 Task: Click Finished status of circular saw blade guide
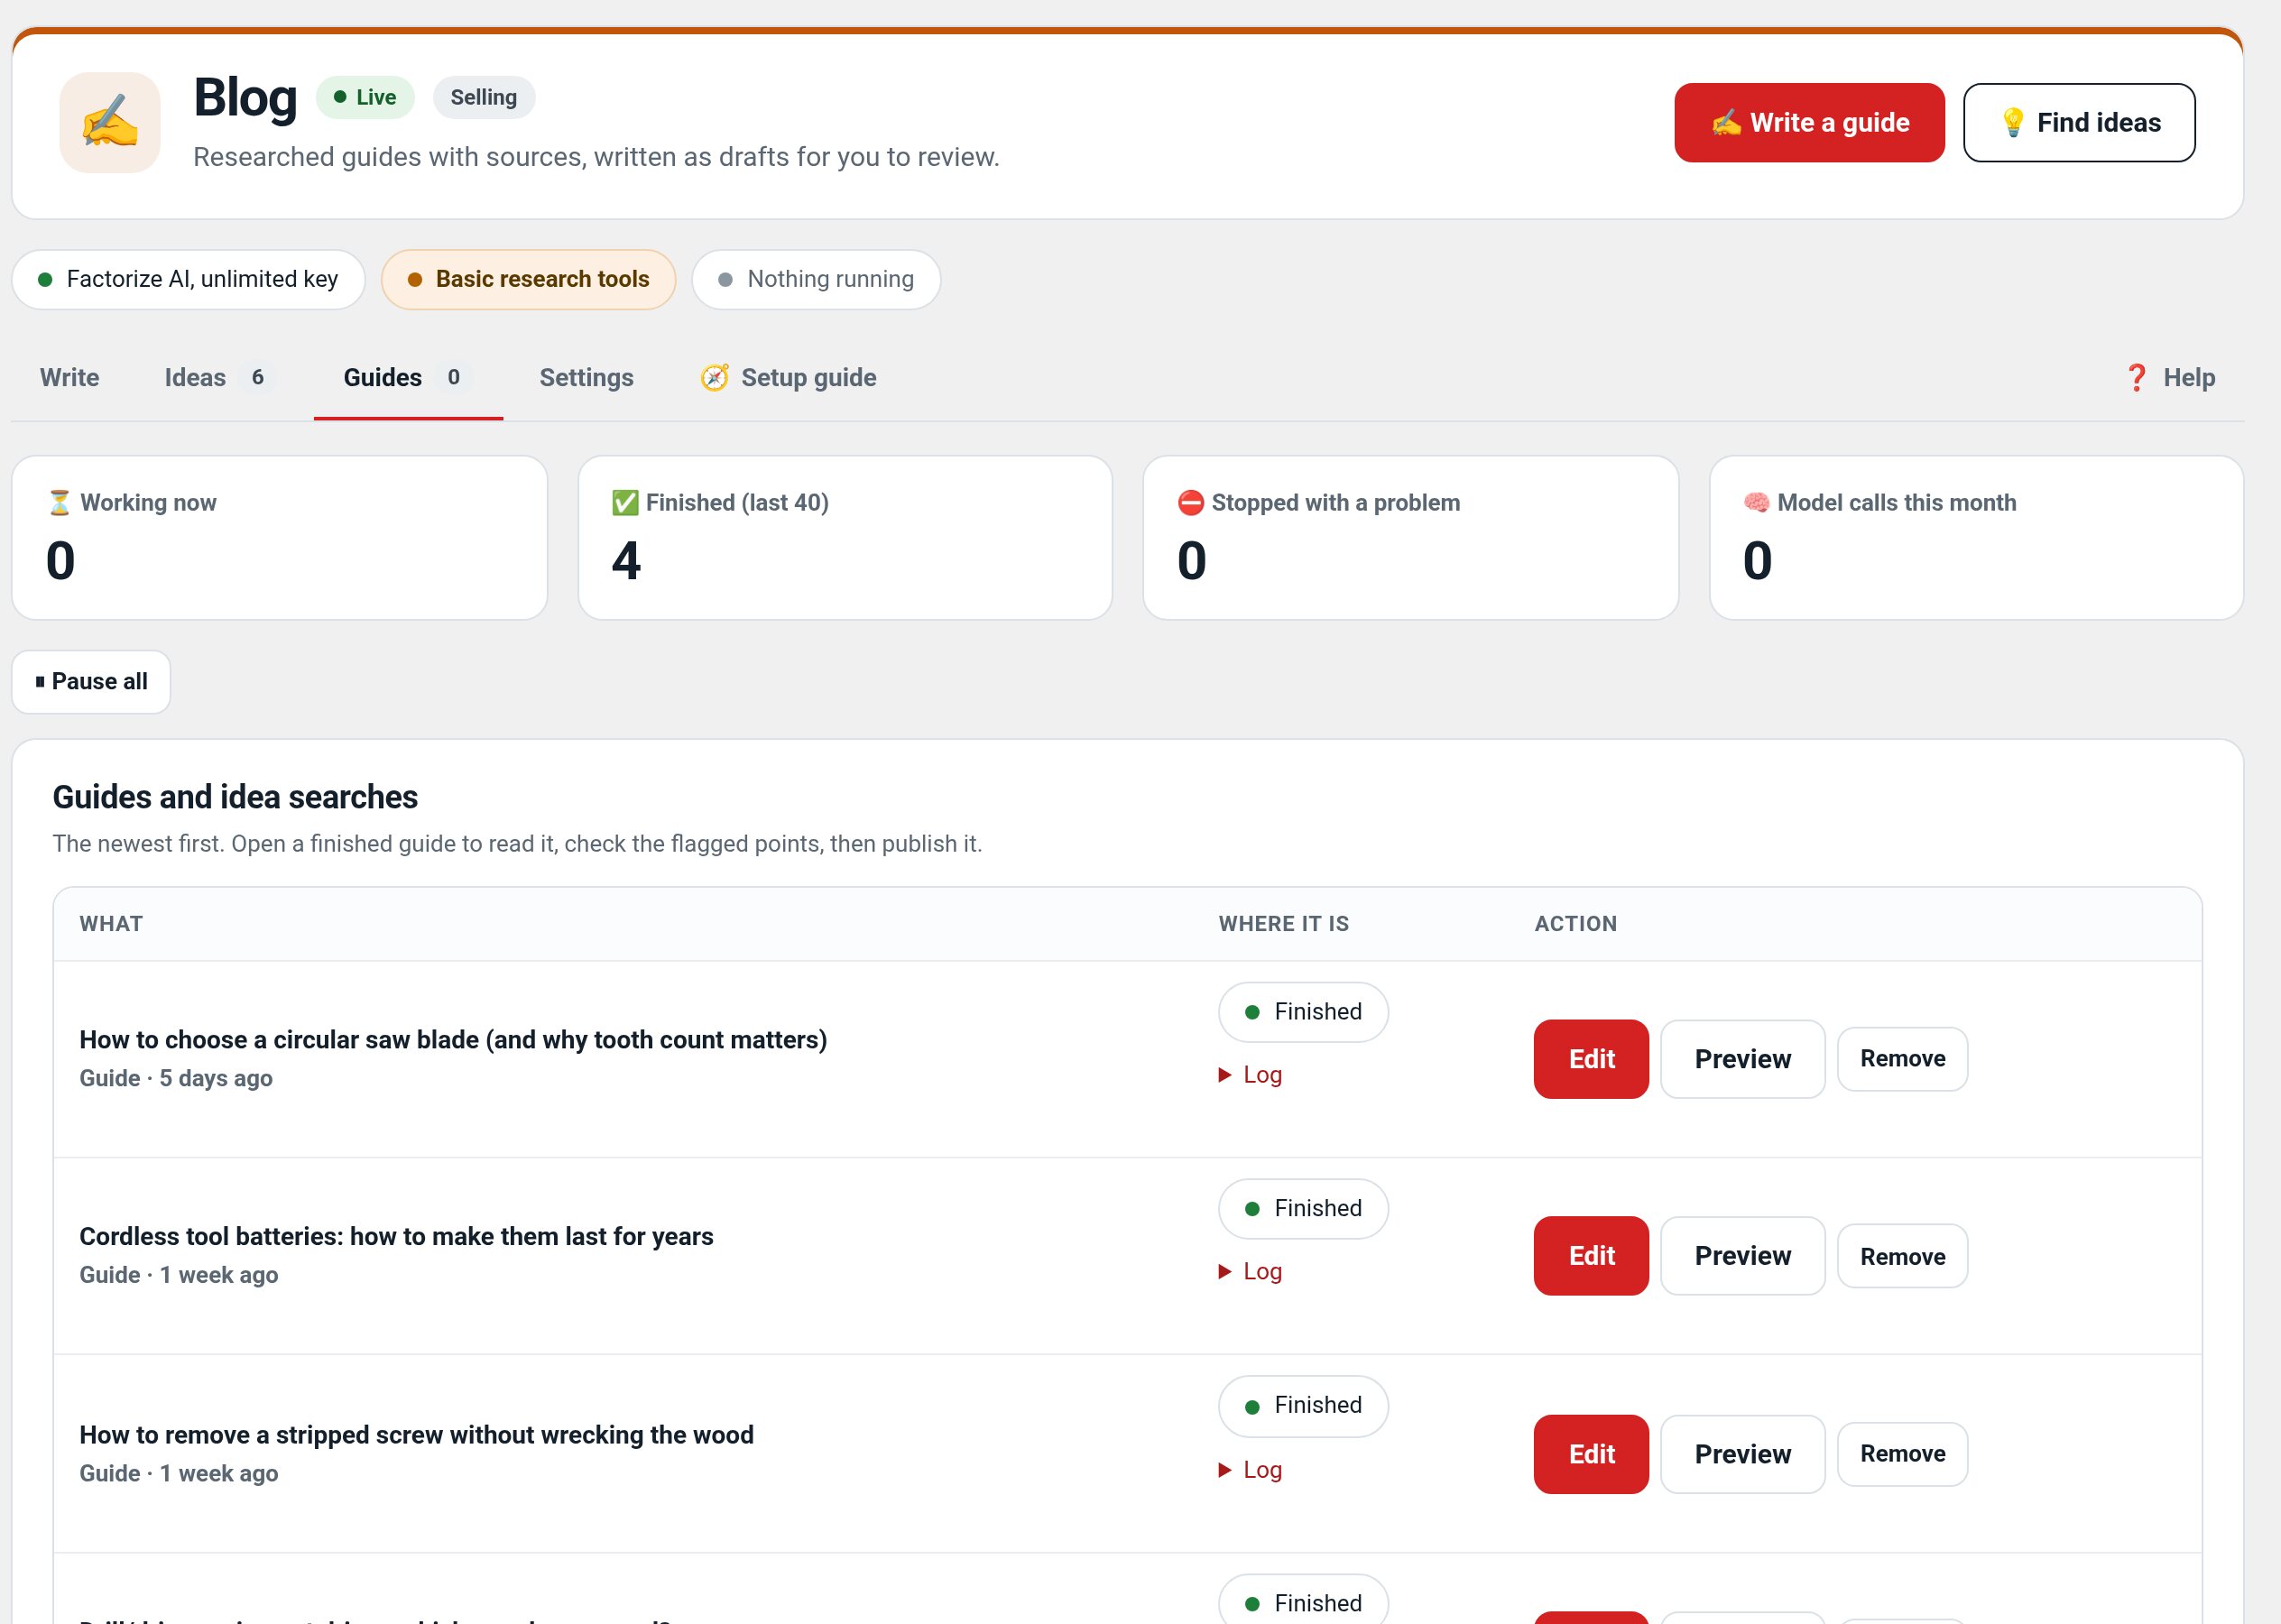tap(1303, 1012)
